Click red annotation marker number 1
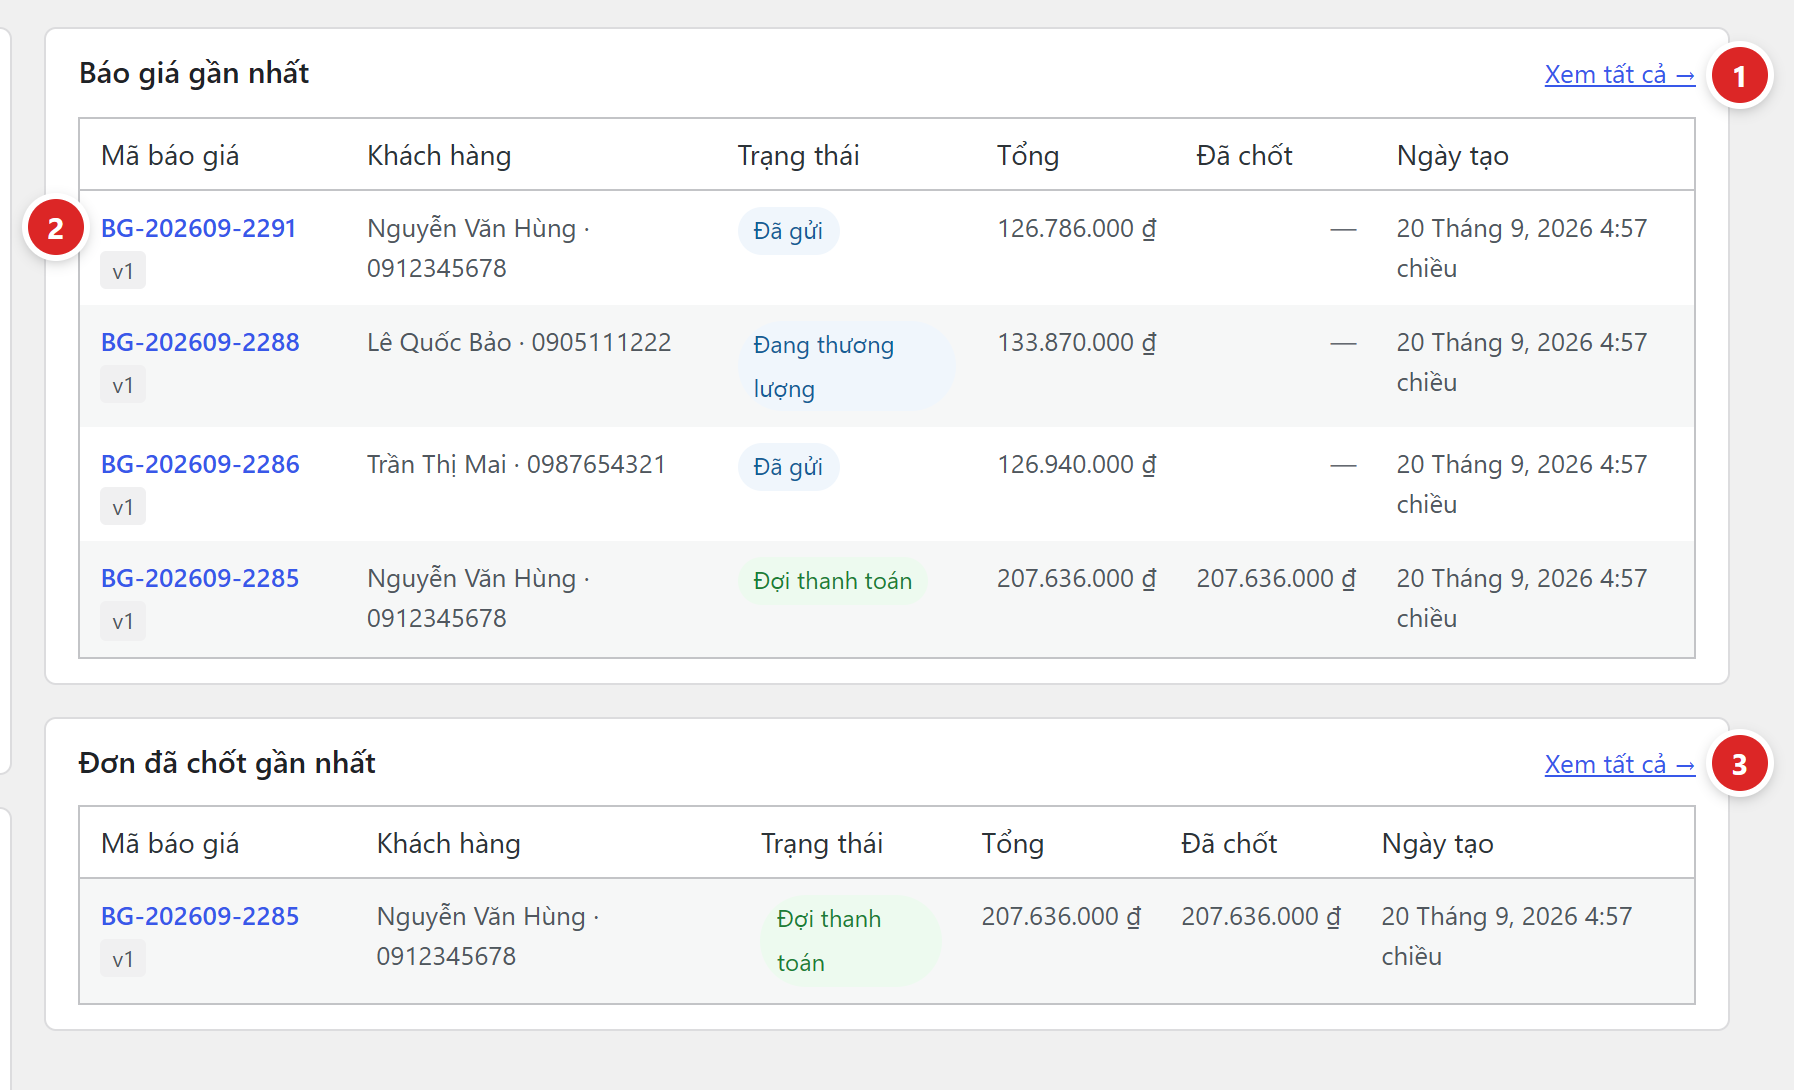Screen dimensions: 1794x1090 pos(1739,76)
